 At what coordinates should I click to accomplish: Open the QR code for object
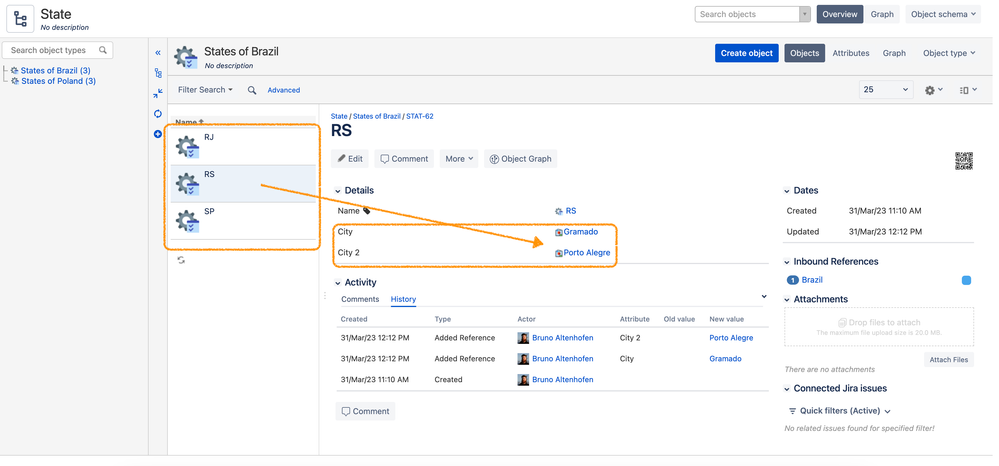pos(963,161)
